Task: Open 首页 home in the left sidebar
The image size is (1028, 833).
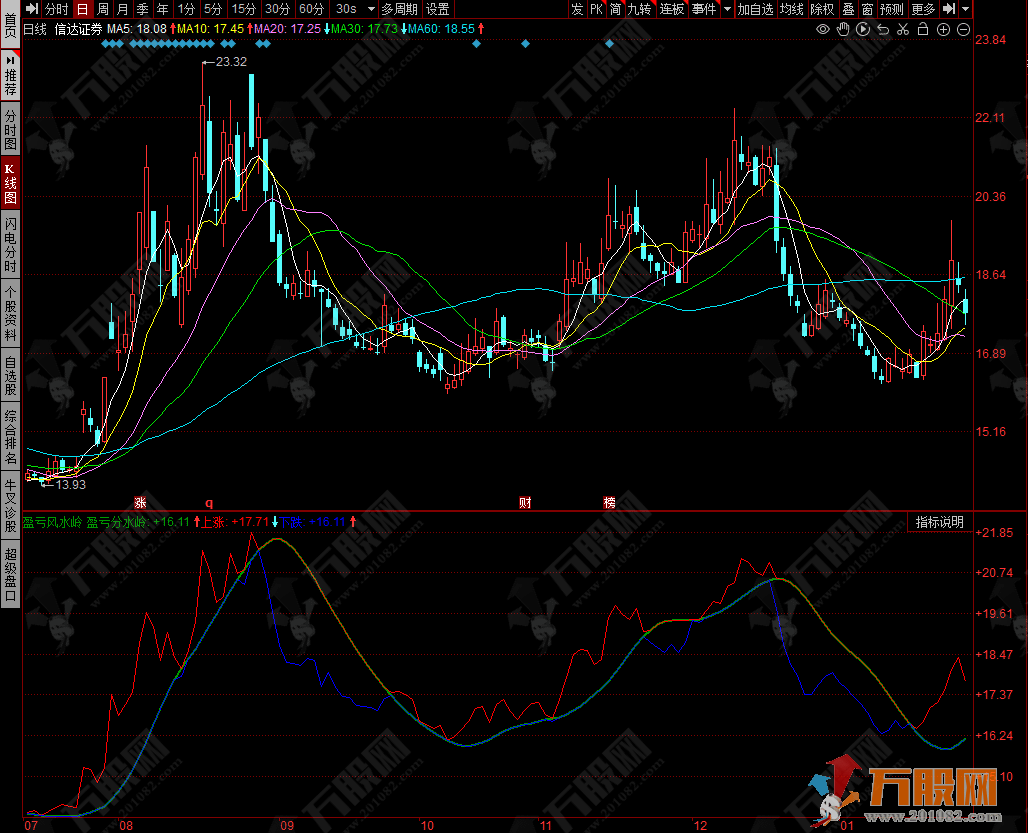Action: [10, 26]
